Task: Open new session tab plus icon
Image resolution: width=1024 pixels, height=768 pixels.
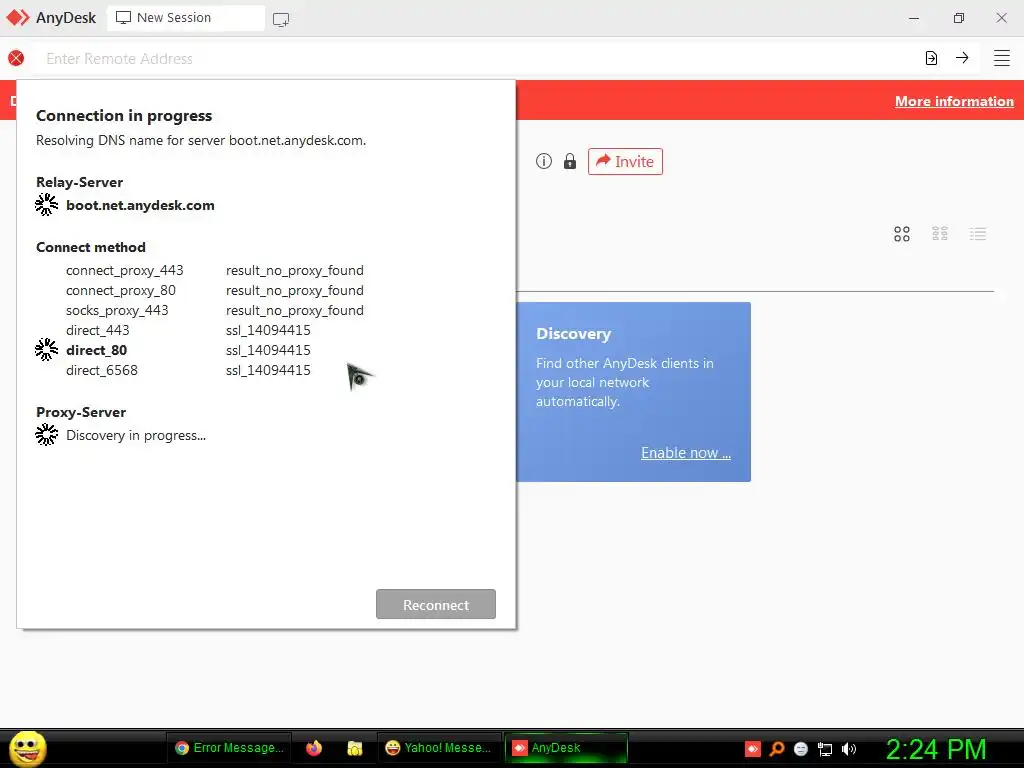Action: [281, 20]
